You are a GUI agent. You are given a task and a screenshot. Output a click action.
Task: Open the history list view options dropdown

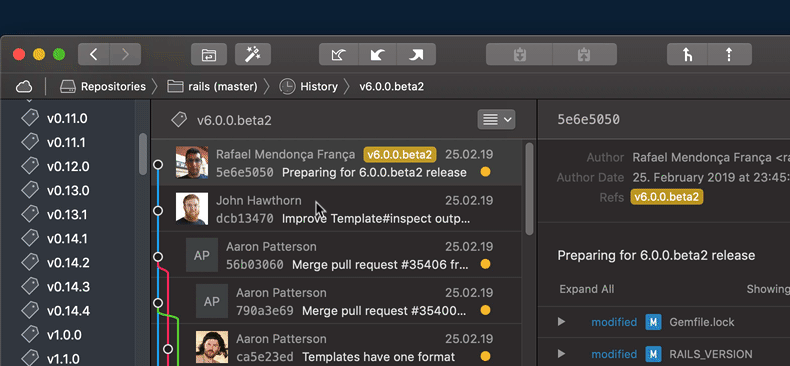pos(496,119)
